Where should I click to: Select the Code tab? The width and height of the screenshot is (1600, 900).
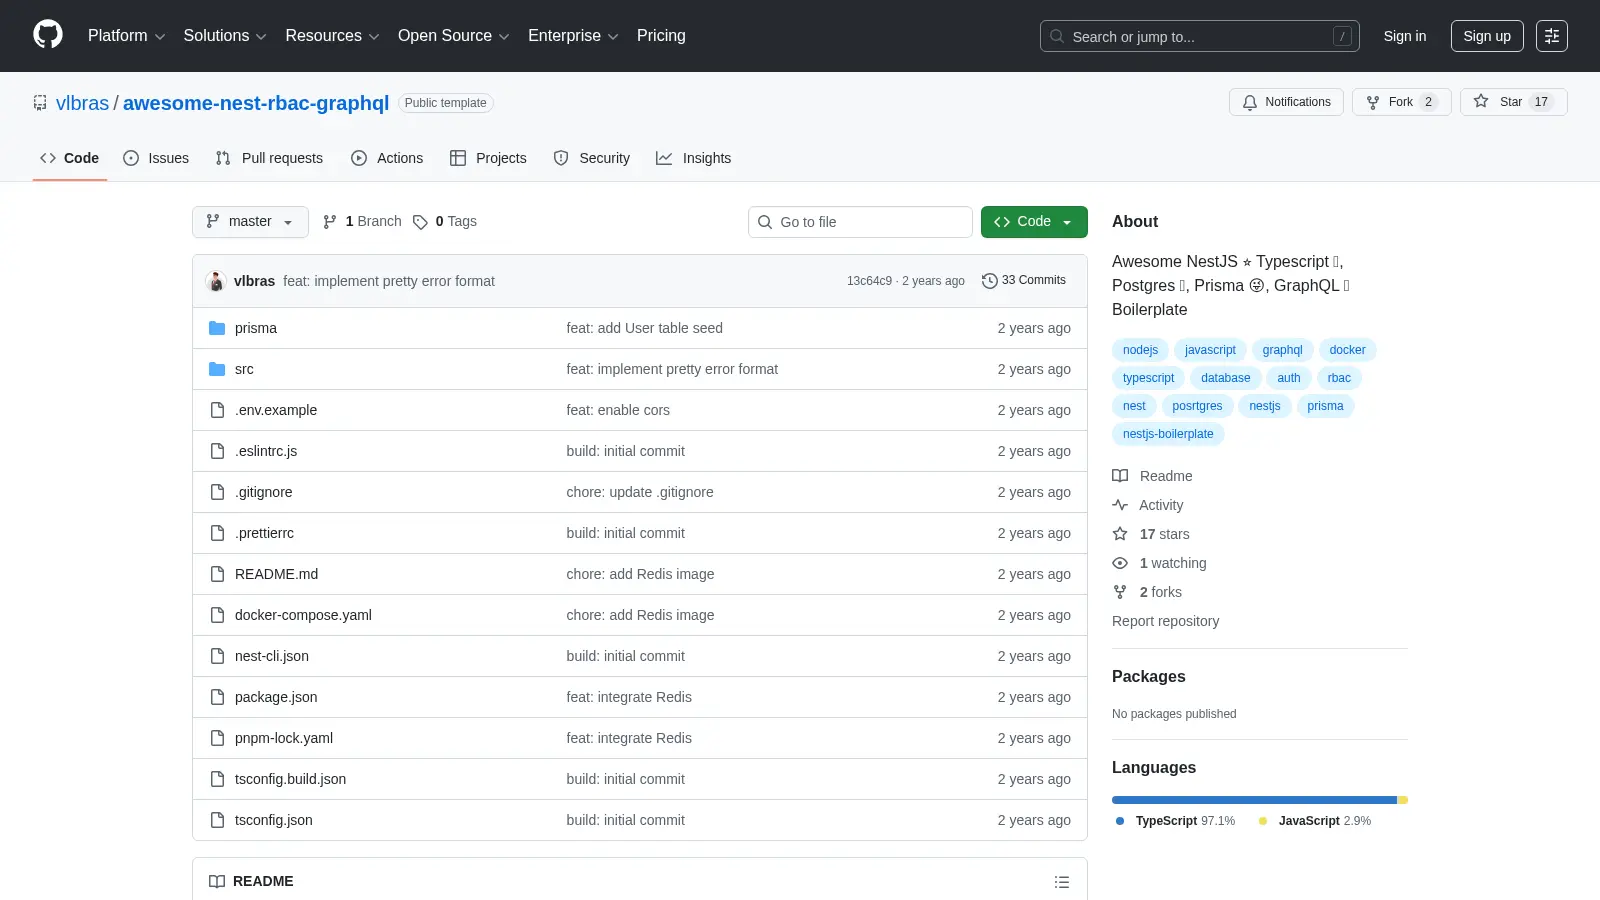pyautogui.click(x=70, y=158)
